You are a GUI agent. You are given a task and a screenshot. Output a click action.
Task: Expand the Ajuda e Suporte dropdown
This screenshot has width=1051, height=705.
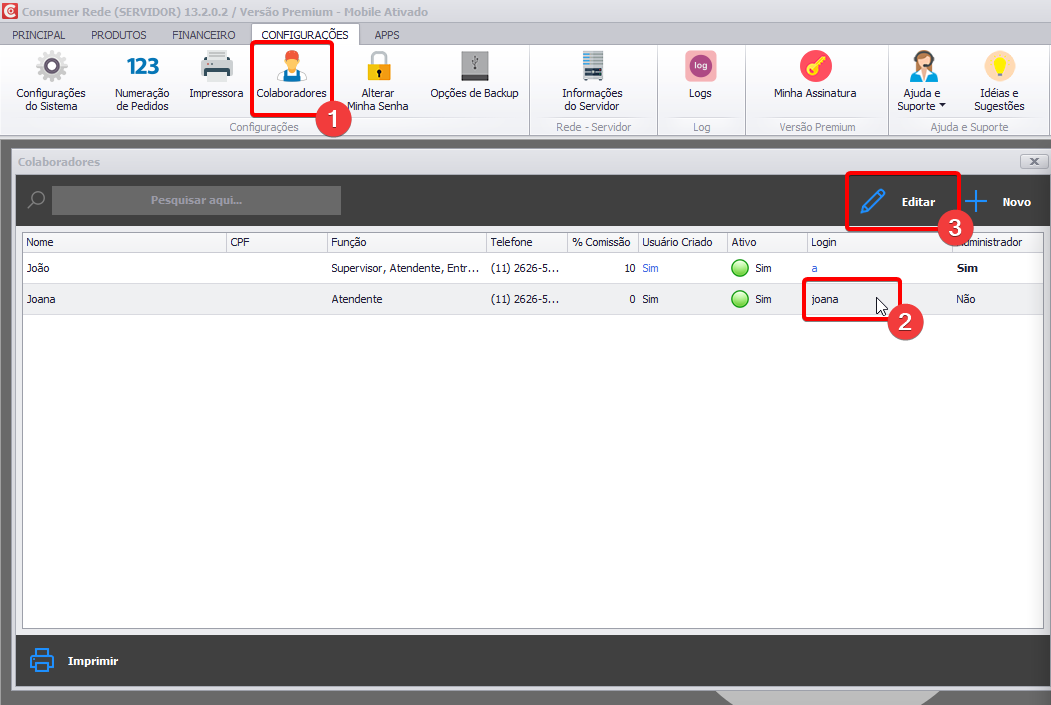pyautogui.click(x=922, y=100)
